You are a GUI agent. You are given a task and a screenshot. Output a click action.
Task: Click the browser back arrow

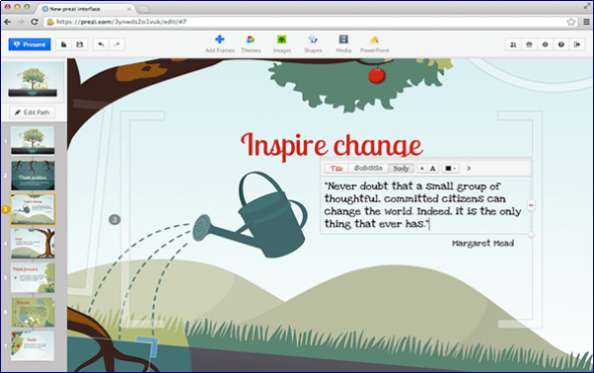[7, 22]
